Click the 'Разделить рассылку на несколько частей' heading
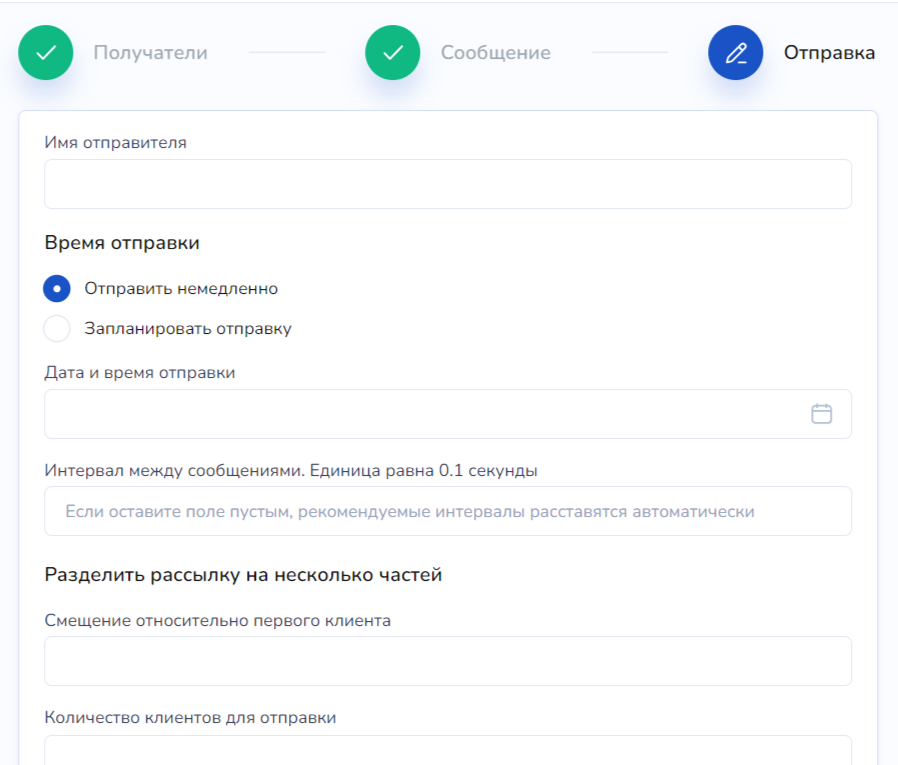The image size is (898, 765). point(243,575)
